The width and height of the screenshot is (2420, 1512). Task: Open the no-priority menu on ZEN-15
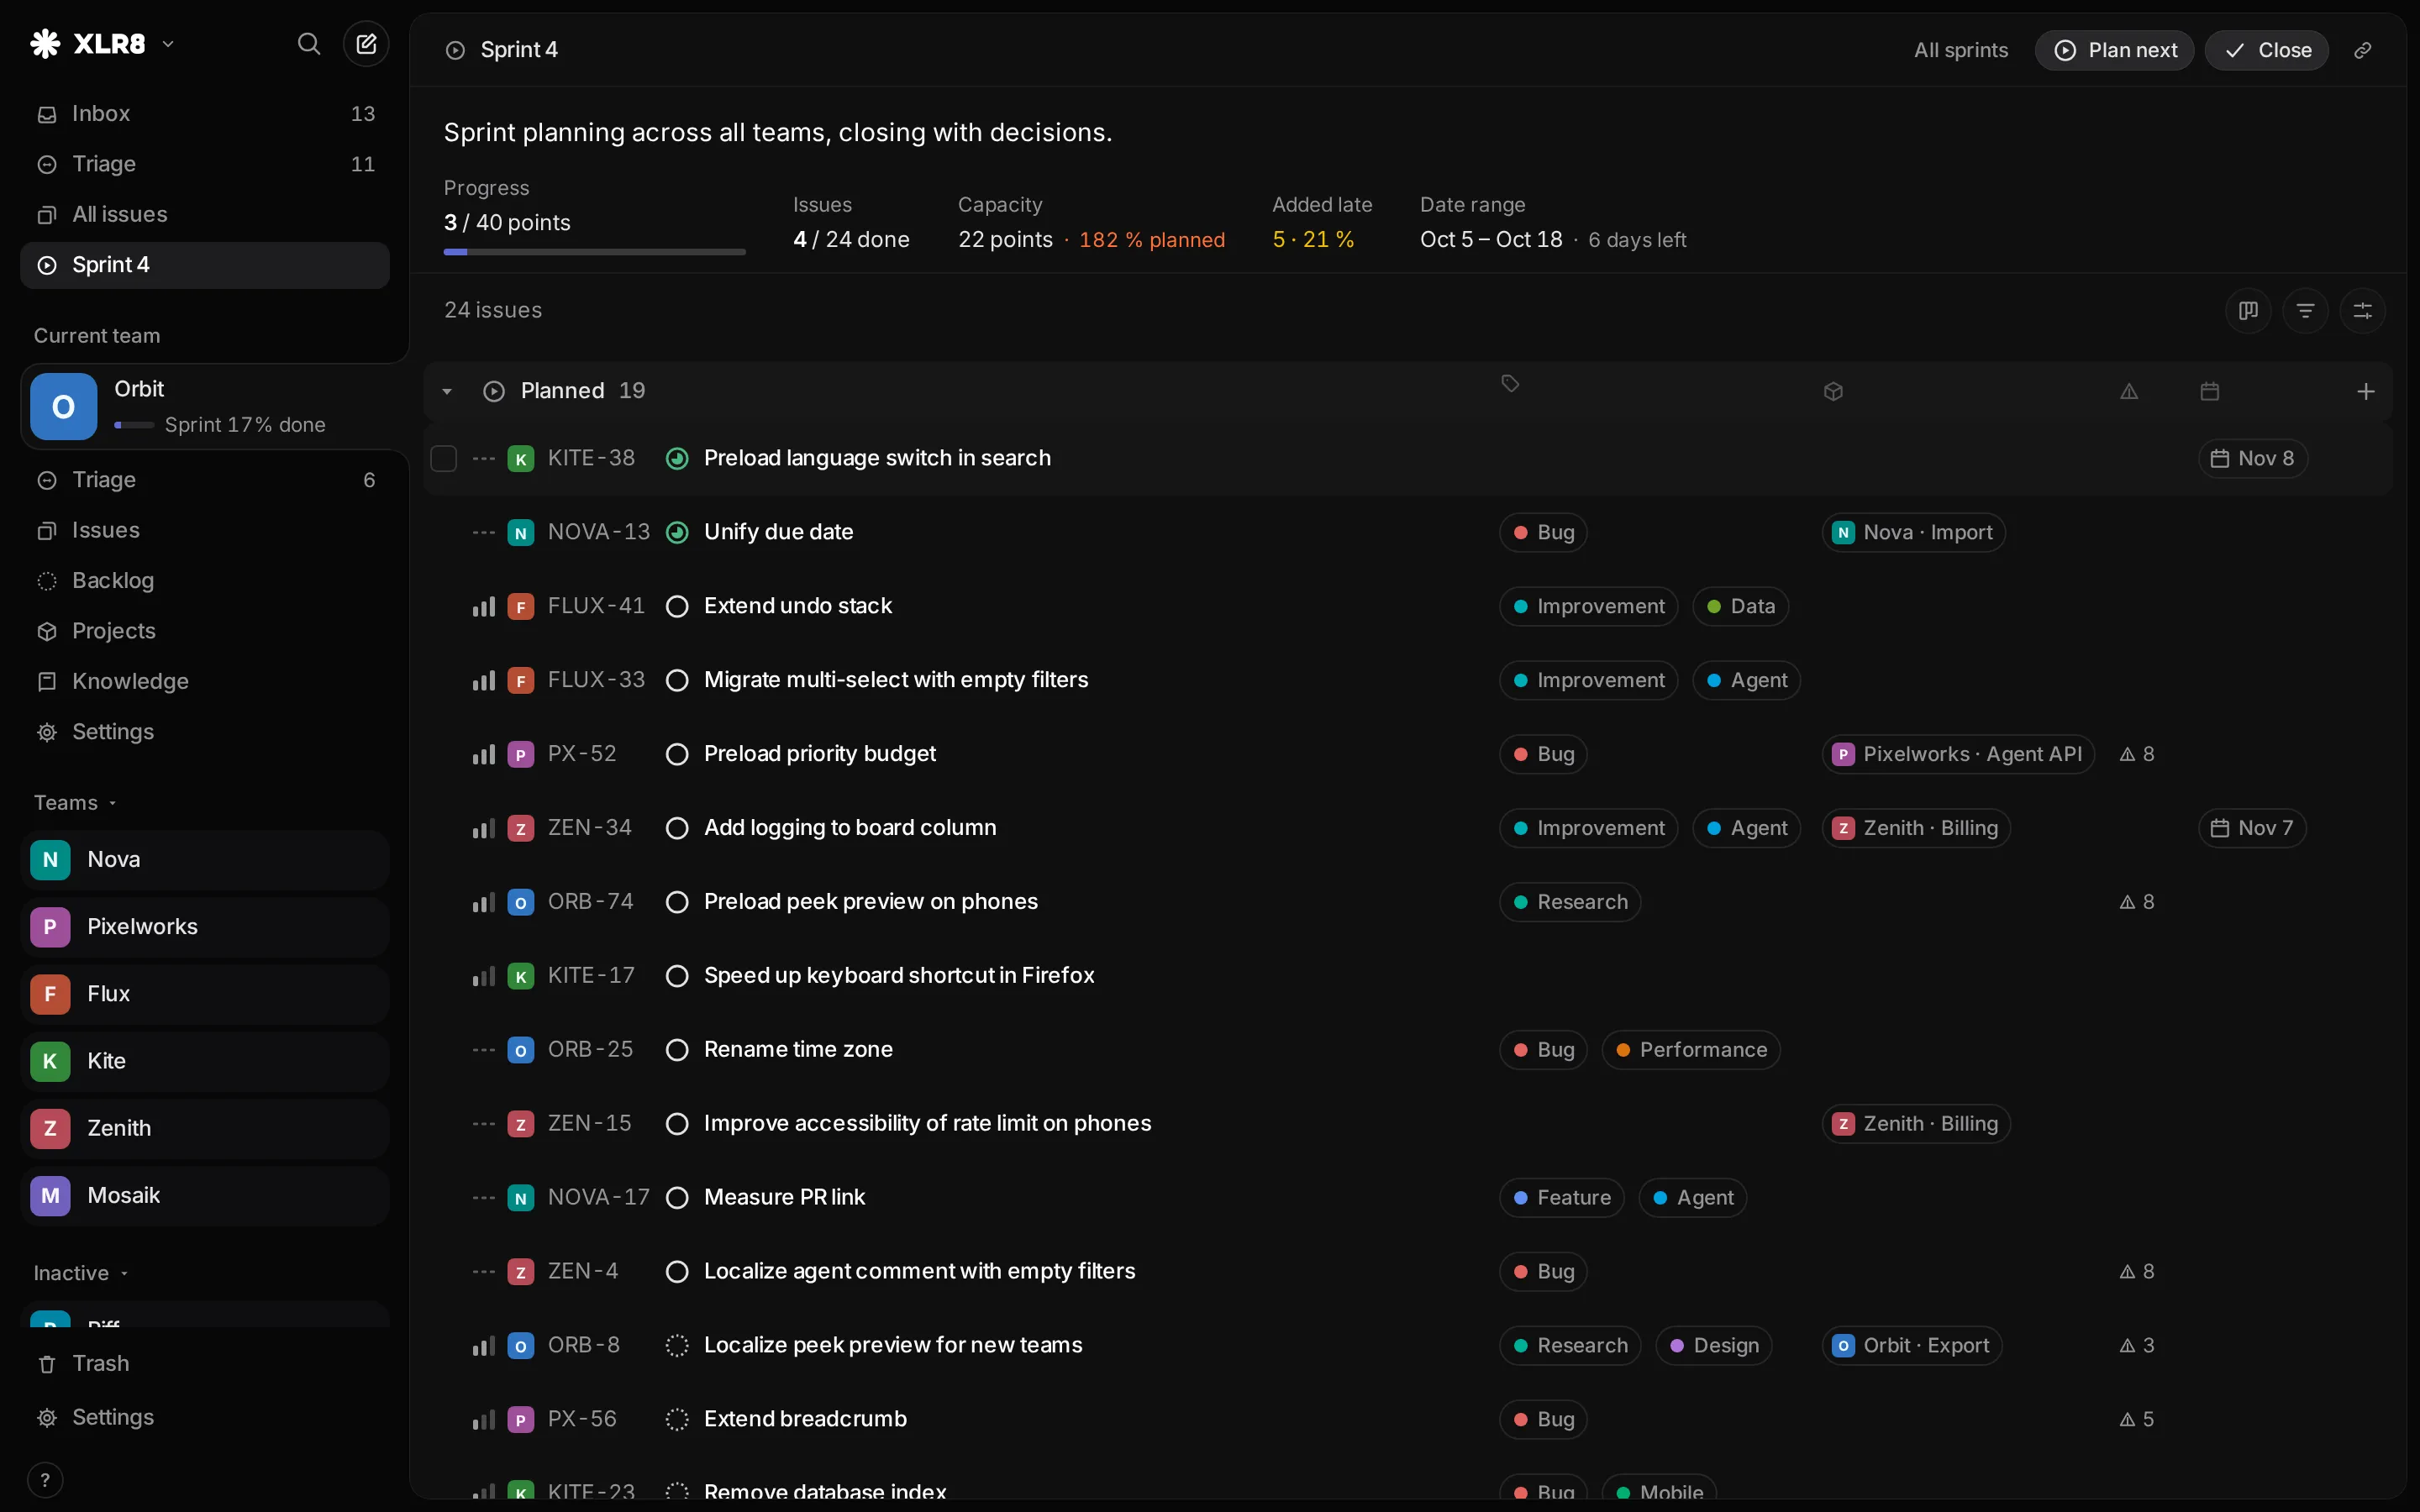coord(484,1124)
